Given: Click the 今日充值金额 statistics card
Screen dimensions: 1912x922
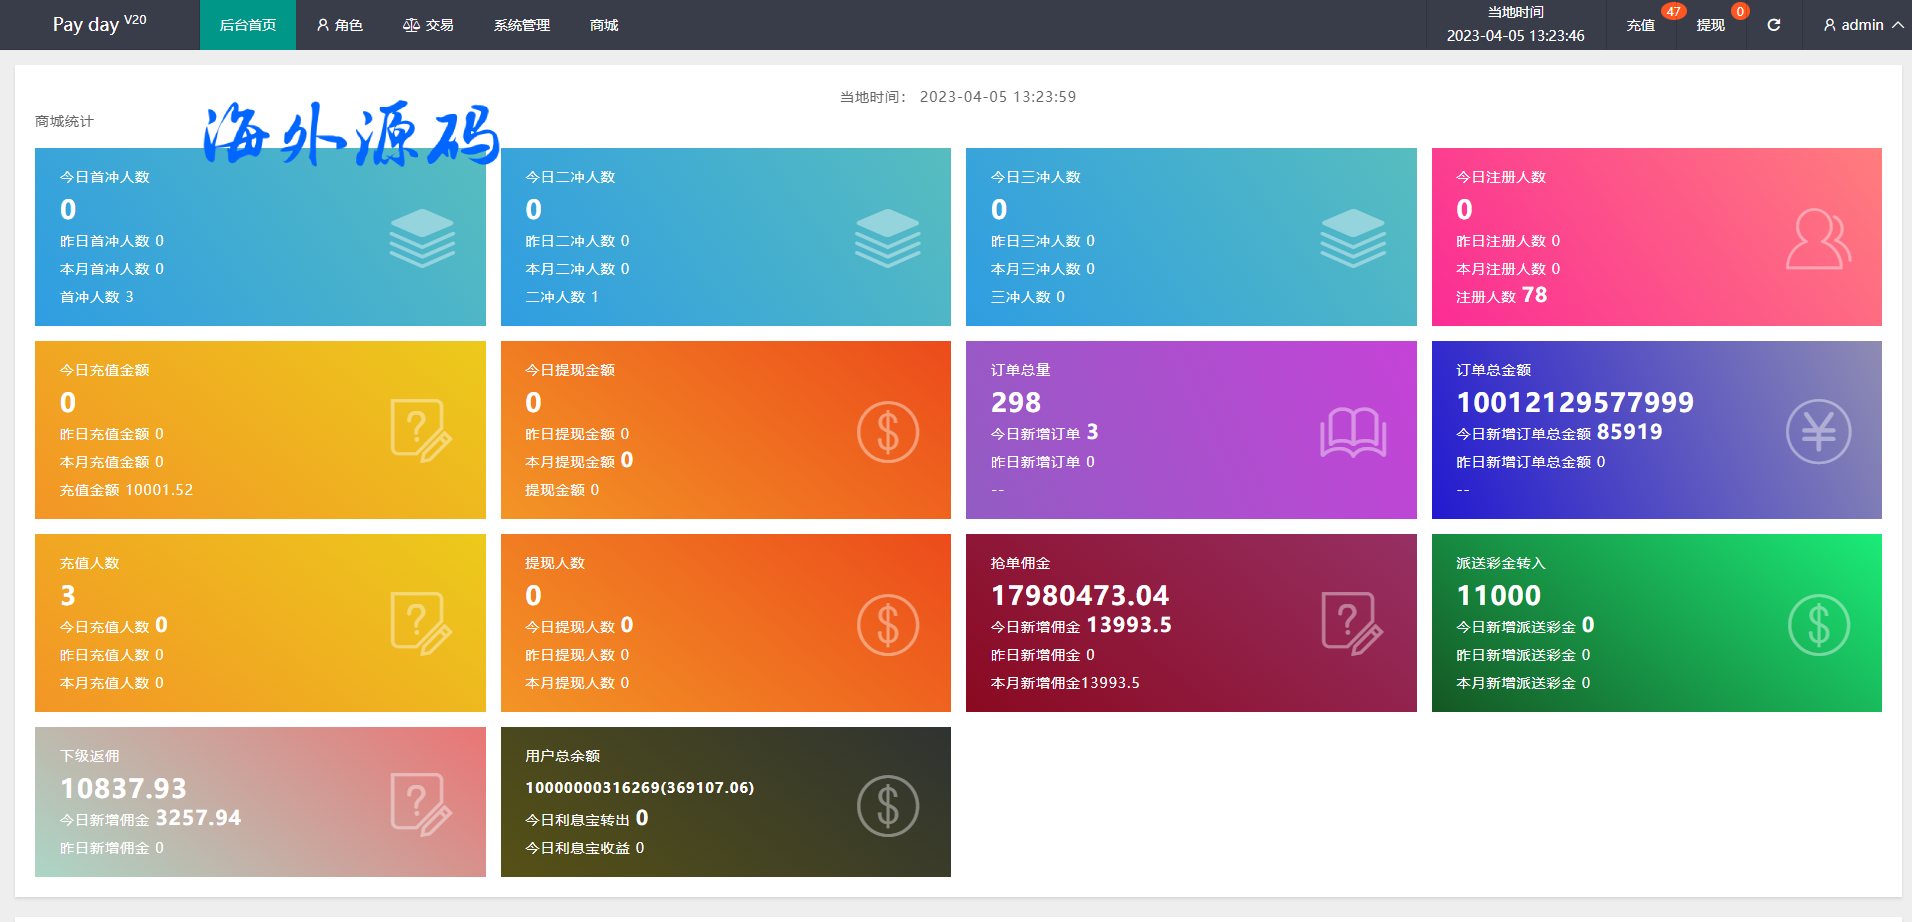Looking at the screenshot, I should tap(260, 430).
